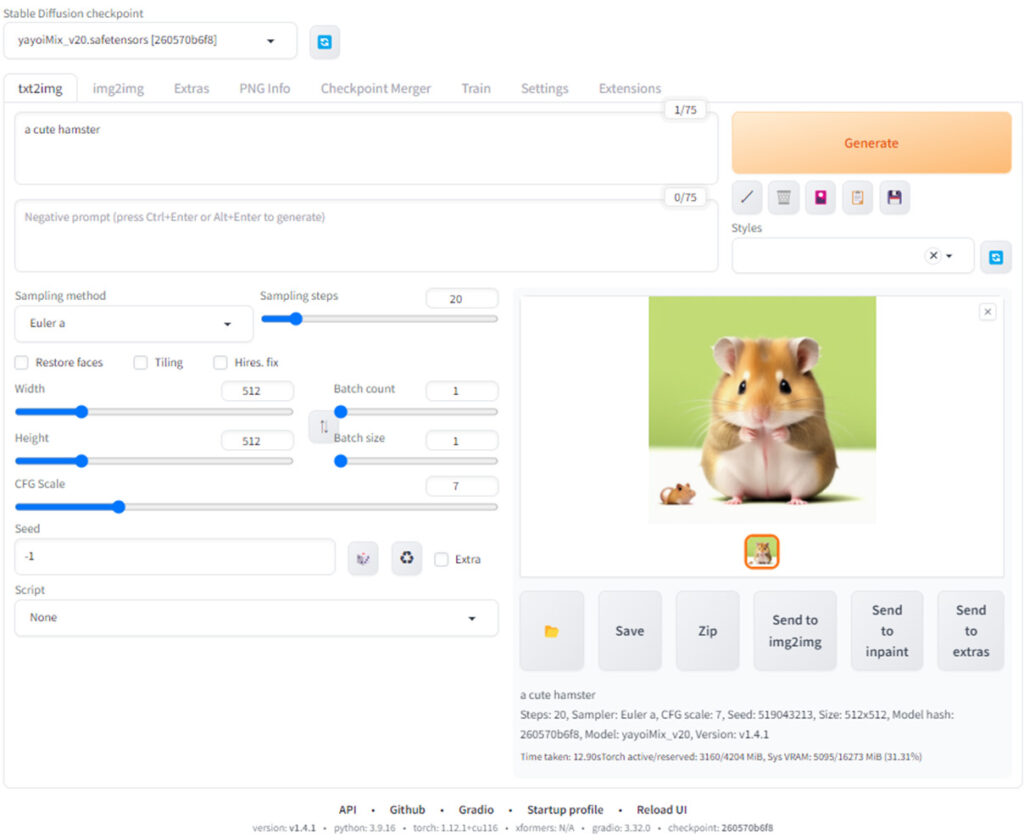Randomize seed with the dice icon
Viewport: 1024px width, 840px height.
(363, 558)
